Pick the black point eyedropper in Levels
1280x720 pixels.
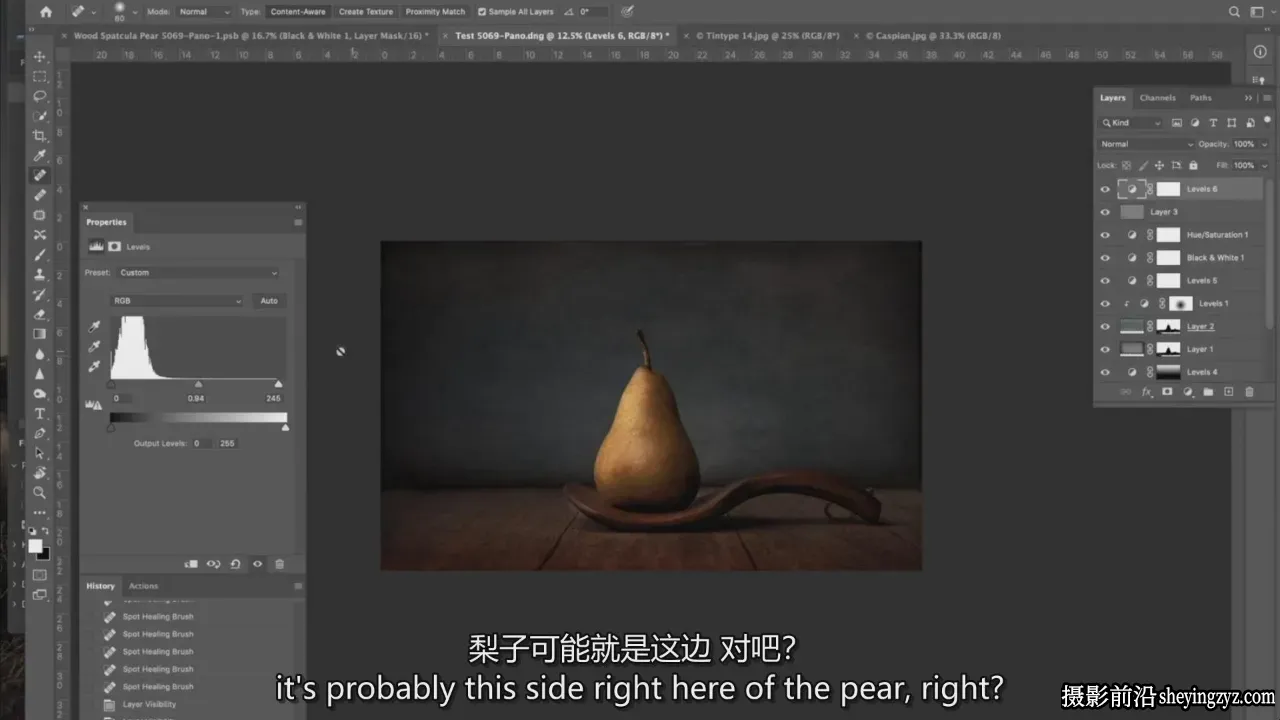click(95, 327)
